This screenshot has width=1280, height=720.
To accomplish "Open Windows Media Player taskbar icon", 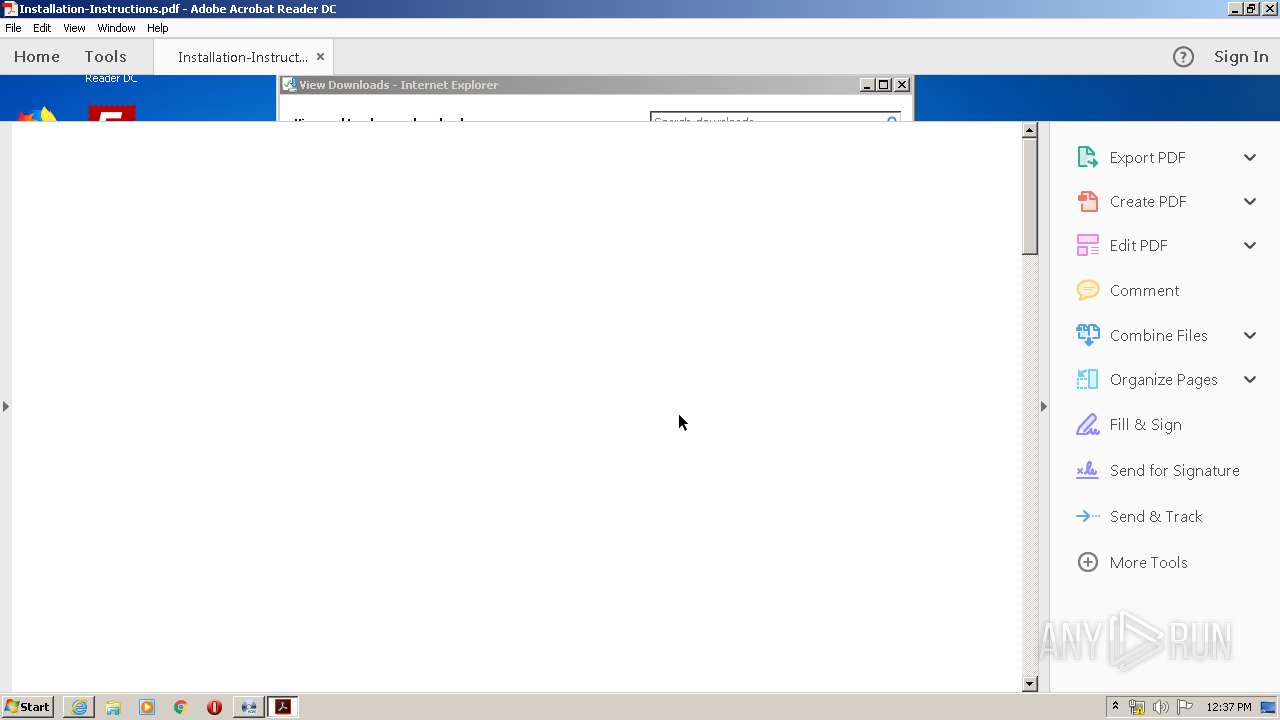I will (147, 707).
